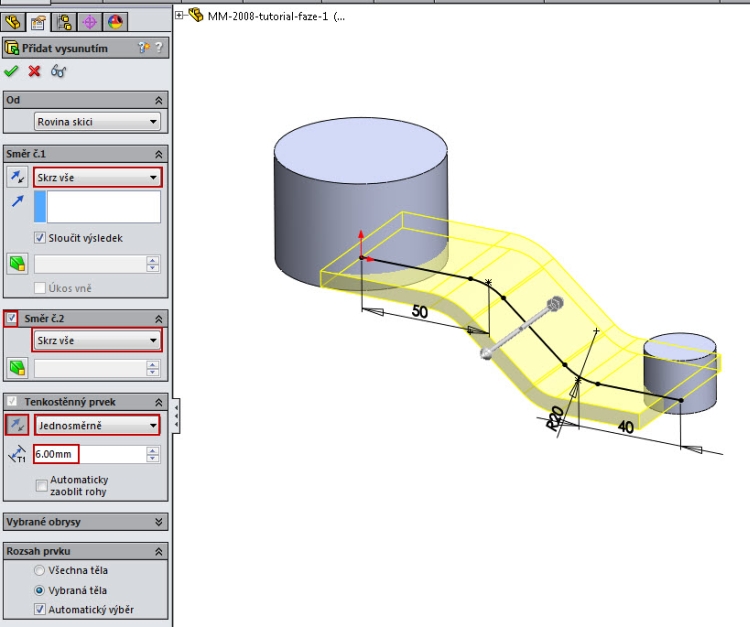750x627 pixels.
Task: Open the ConfigurationManager tab
Action: tap(64, 22)
